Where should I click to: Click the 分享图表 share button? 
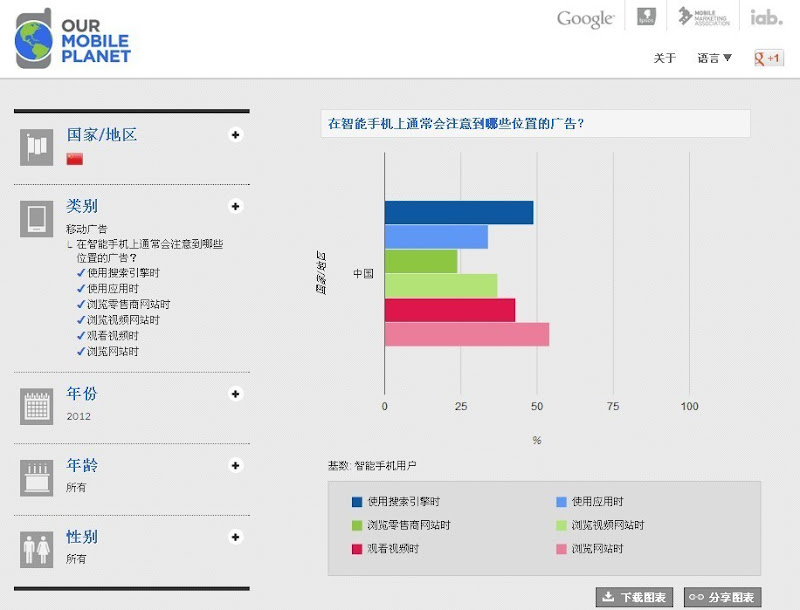tap(723, 597)
